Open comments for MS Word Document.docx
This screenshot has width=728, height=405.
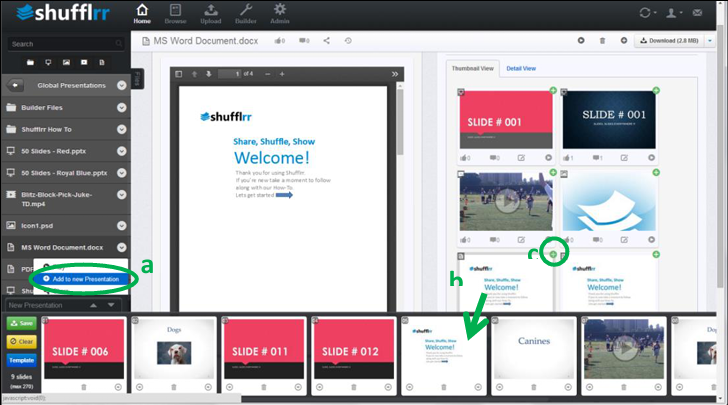click(304, 41)
